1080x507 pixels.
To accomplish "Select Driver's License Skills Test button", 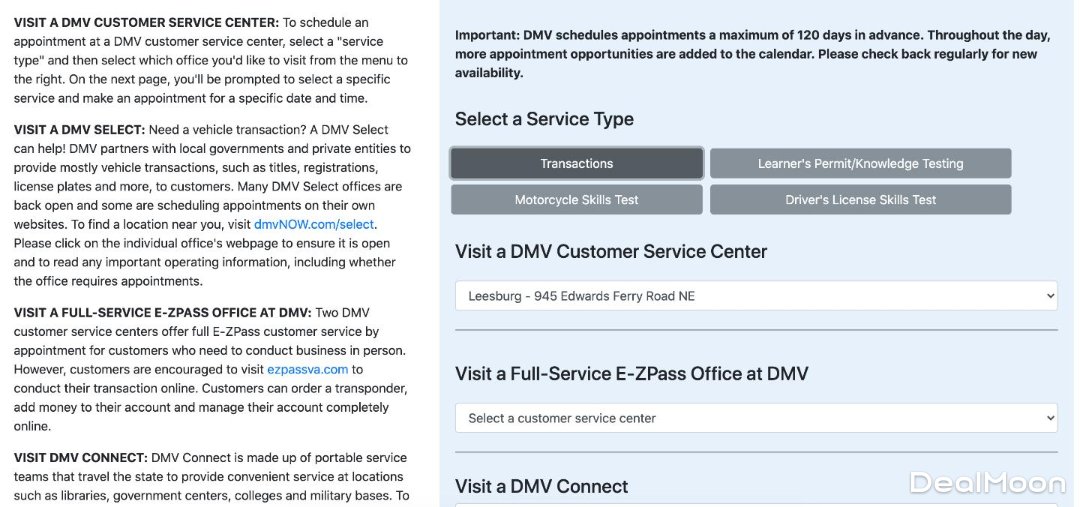I will 860,199.
